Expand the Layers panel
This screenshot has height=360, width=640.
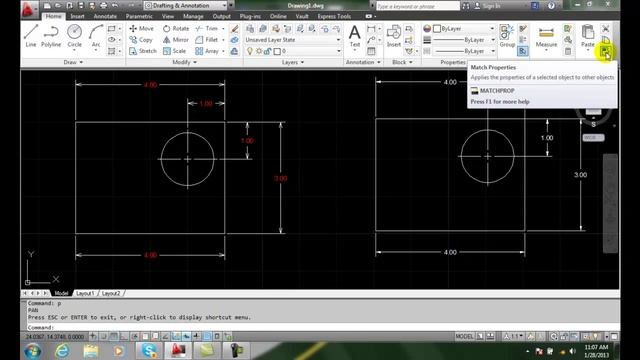click(293, 62)
